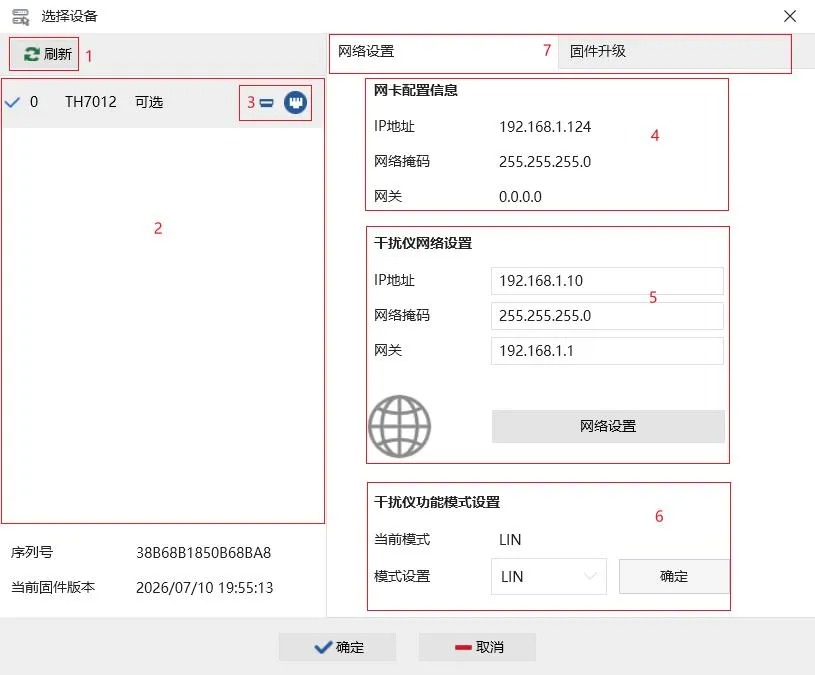Image resolution: width=815 pixels, height=675 pixels.
Task: Select device name TH7012 in list
Action: pyautogui.click(x=90, y=102)
